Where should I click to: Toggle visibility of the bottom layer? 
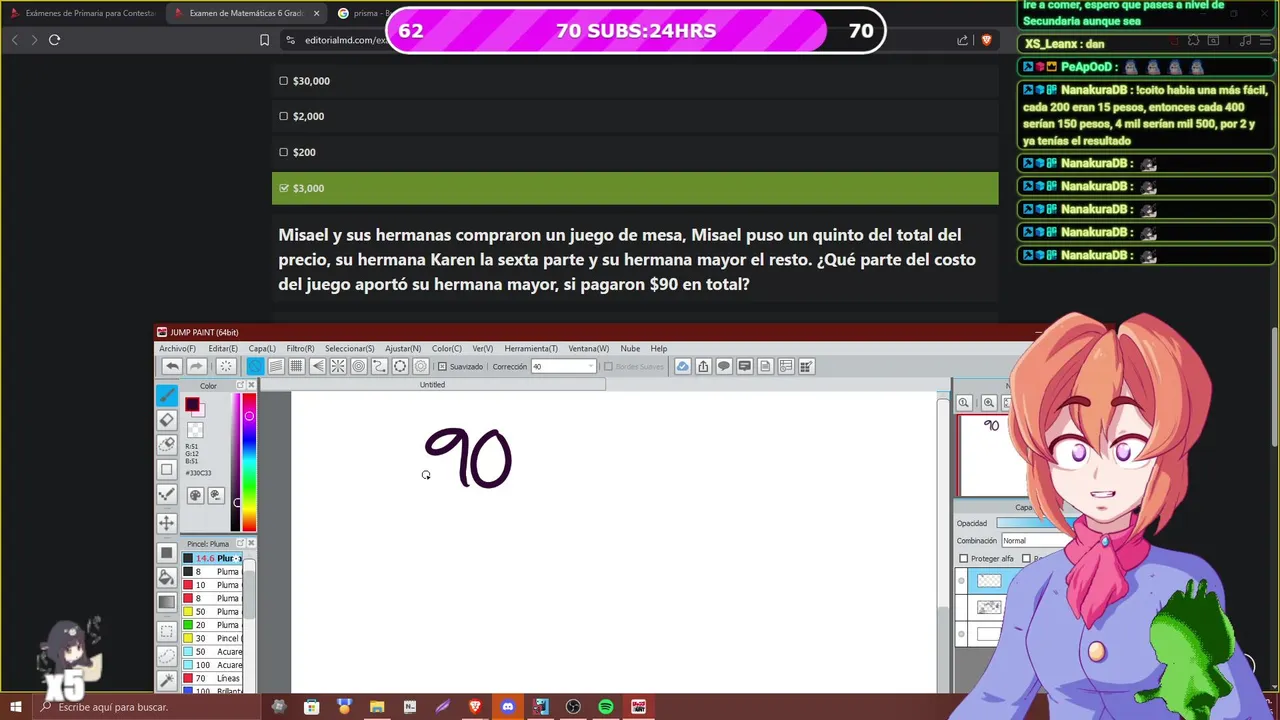(x=962, y=634)
